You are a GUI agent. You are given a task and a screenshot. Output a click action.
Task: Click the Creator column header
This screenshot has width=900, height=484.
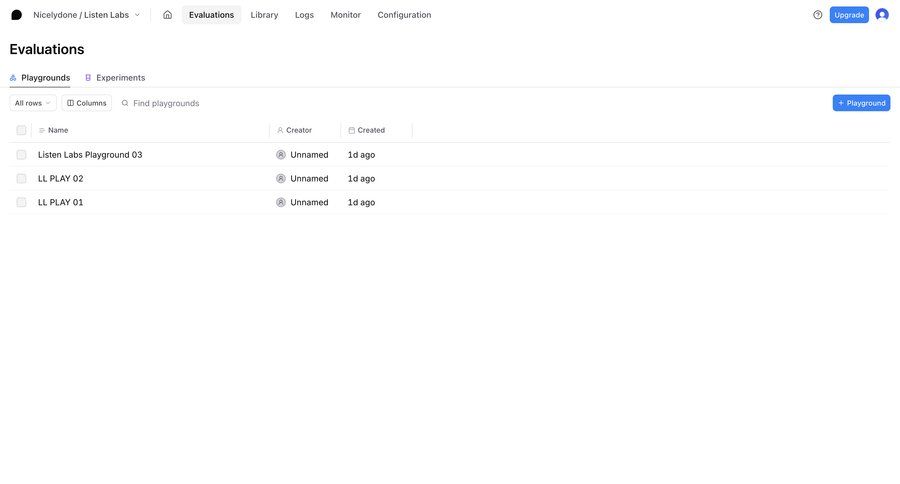298,130
